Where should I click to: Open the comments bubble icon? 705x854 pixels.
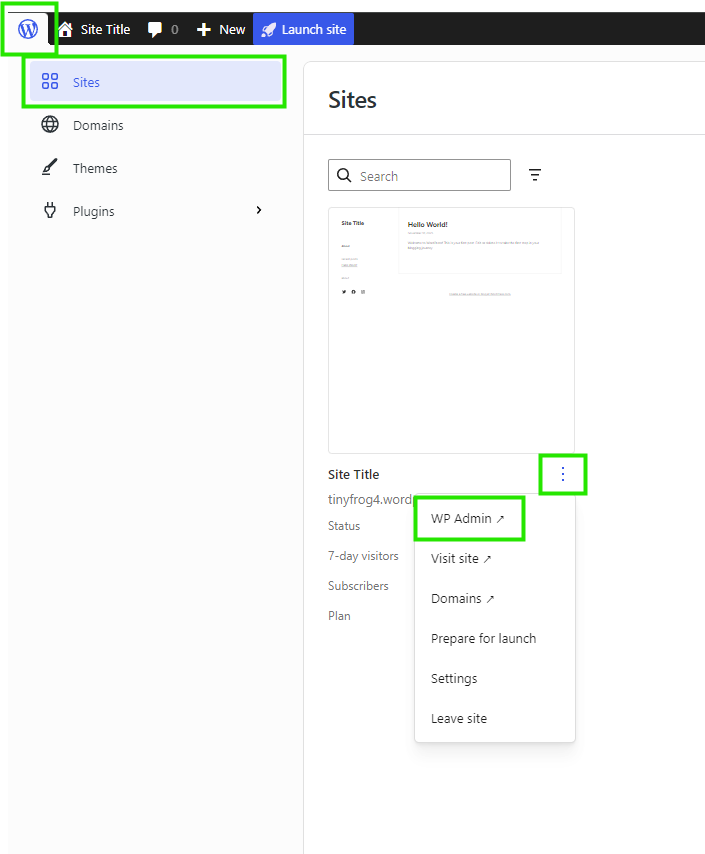tap(155, 29)
